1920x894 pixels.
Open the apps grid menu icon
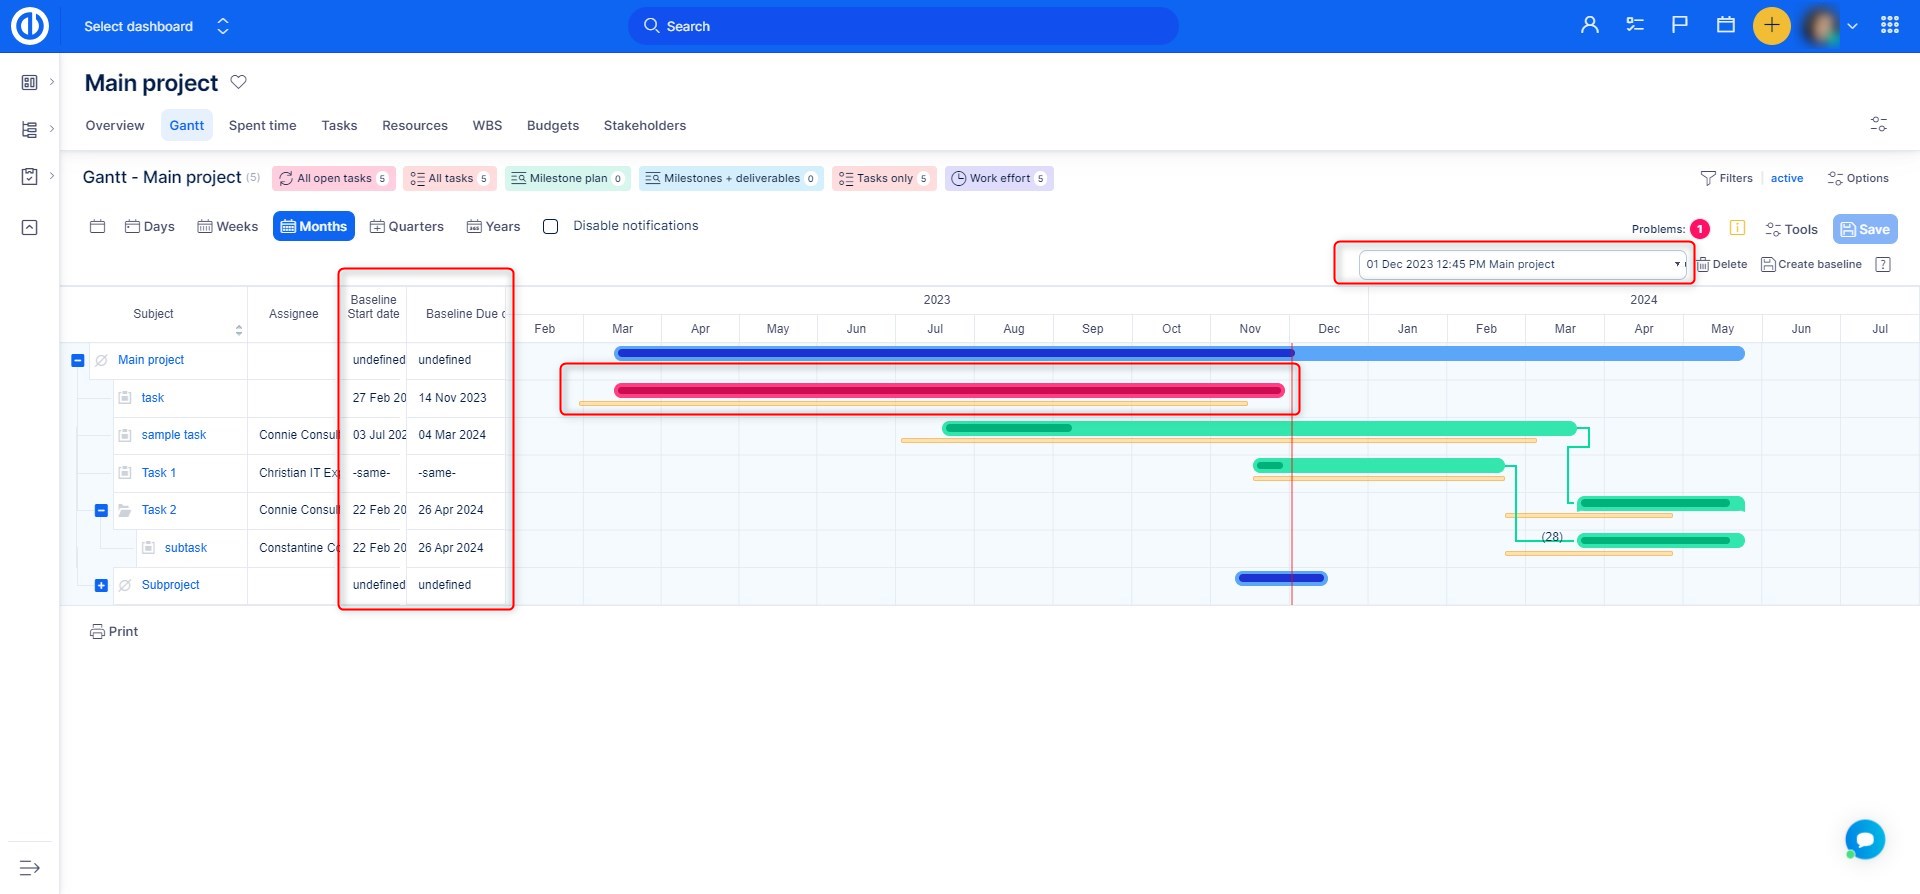click(1889, 26)
